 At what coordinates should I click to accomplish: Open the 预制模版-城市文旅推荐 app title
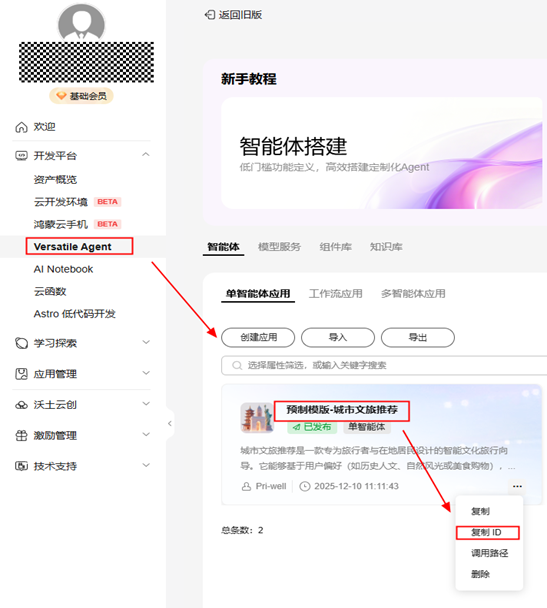tap(342, 410)
